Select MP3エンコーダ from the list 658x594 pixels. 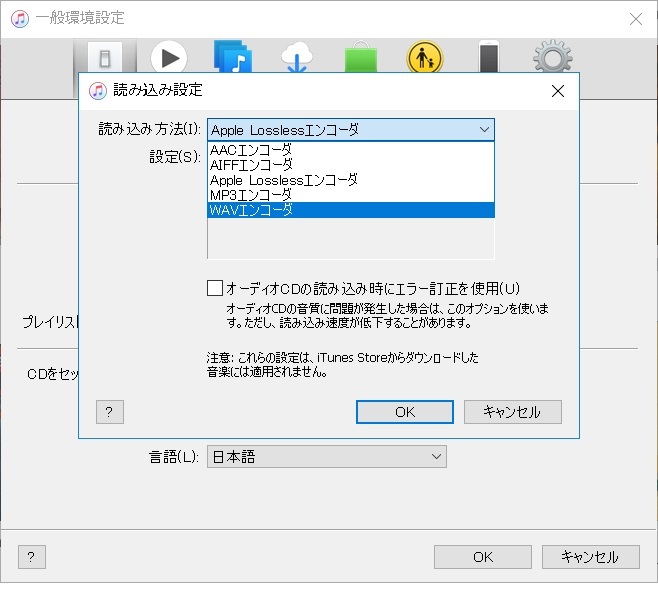(351, 195)
